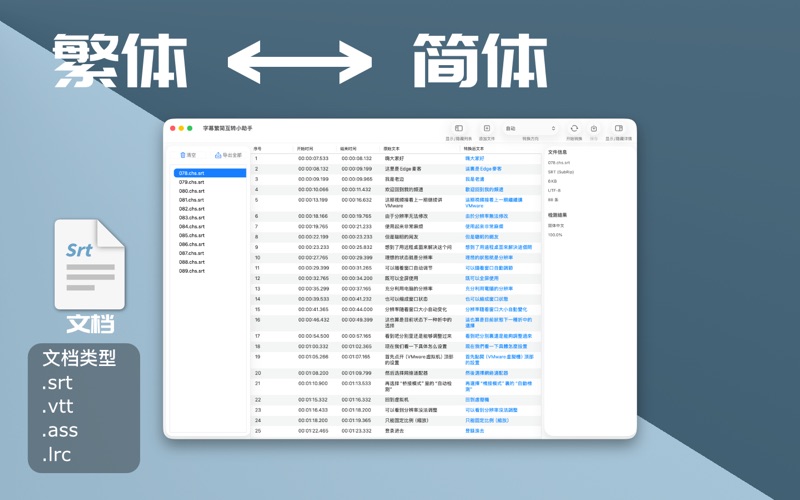
Task: Toggle the show/hide file list sidebar icon
Action: (459, 129)
